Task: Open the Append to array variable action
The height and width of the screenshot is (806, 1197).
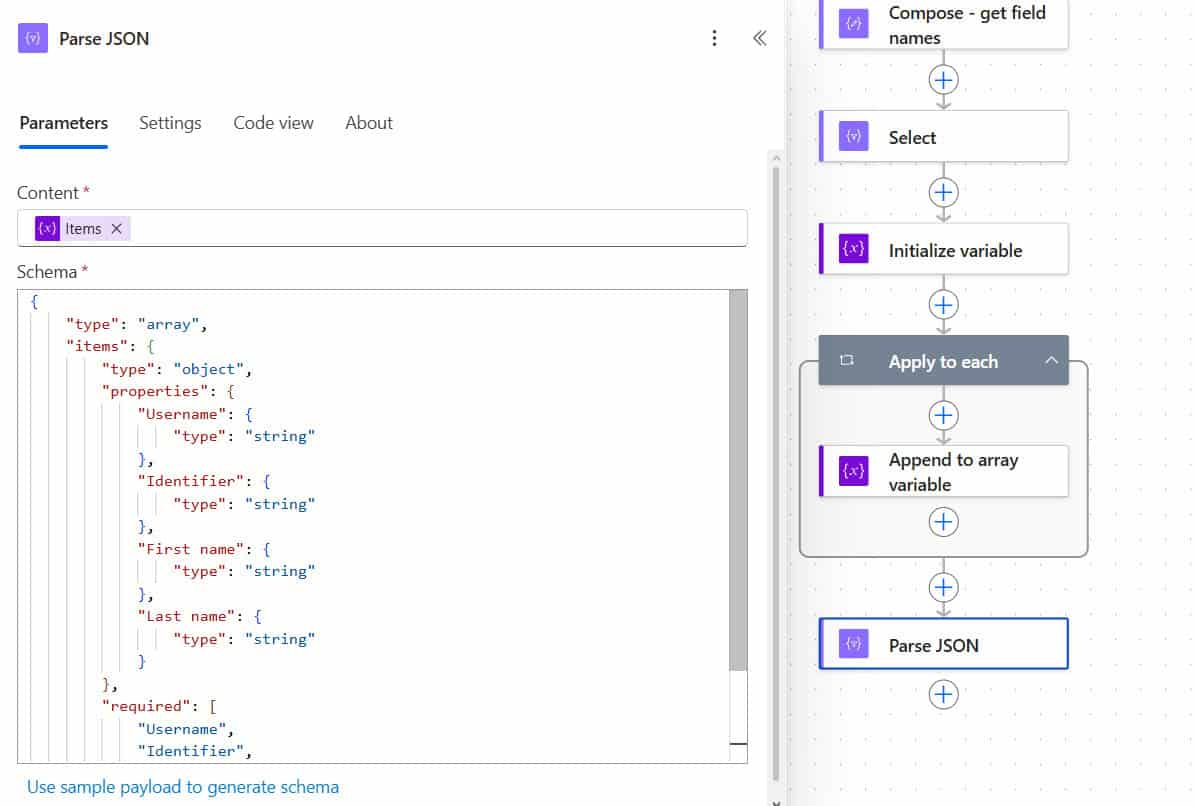Action: click(x=944, y=471)
